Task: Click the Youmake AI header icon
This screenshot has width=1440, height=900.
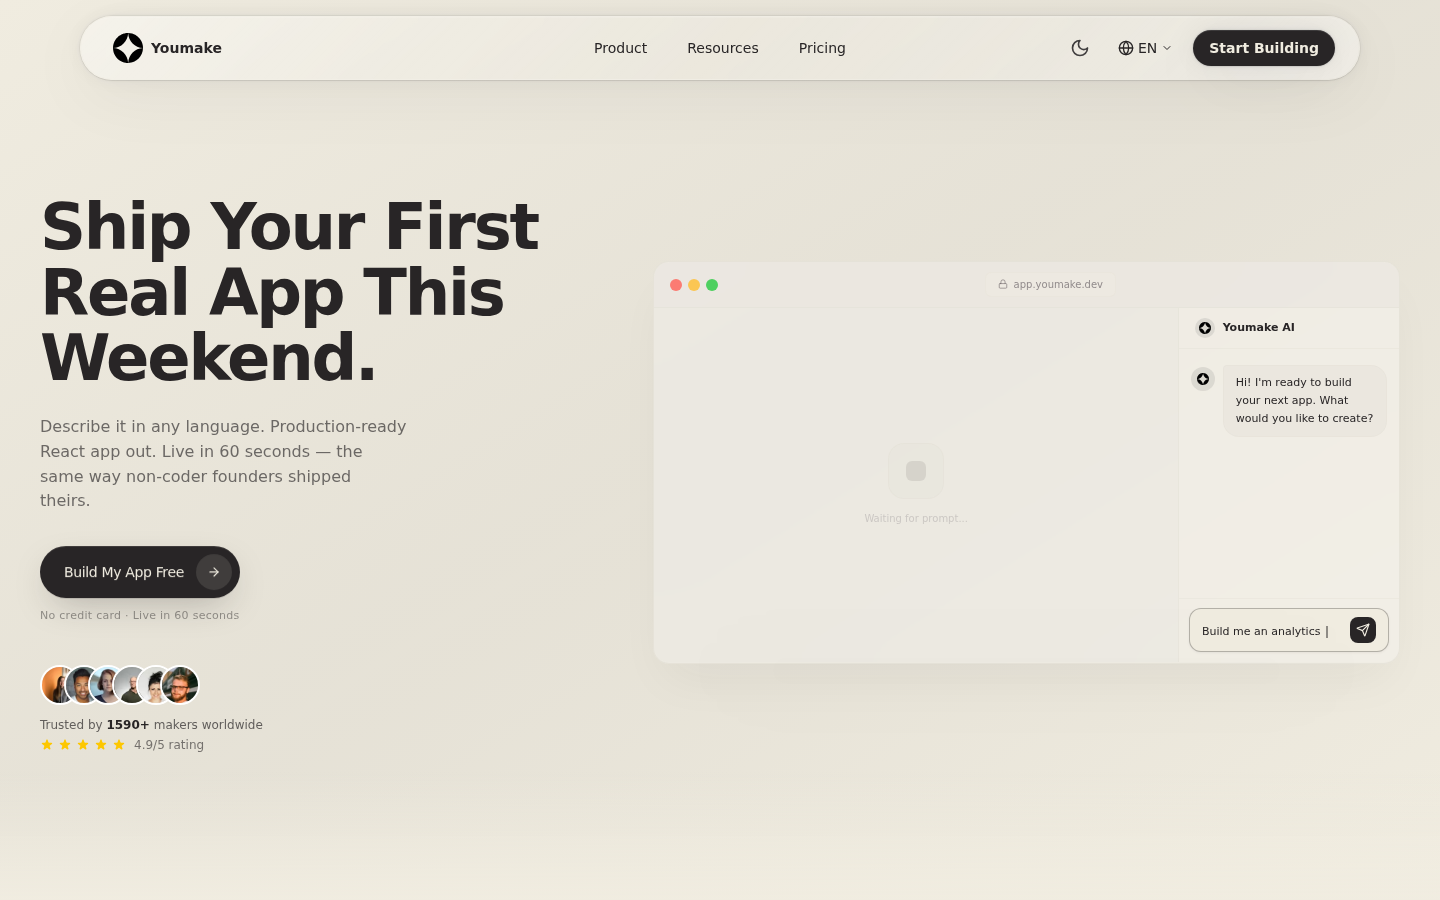Action: 1205,328
